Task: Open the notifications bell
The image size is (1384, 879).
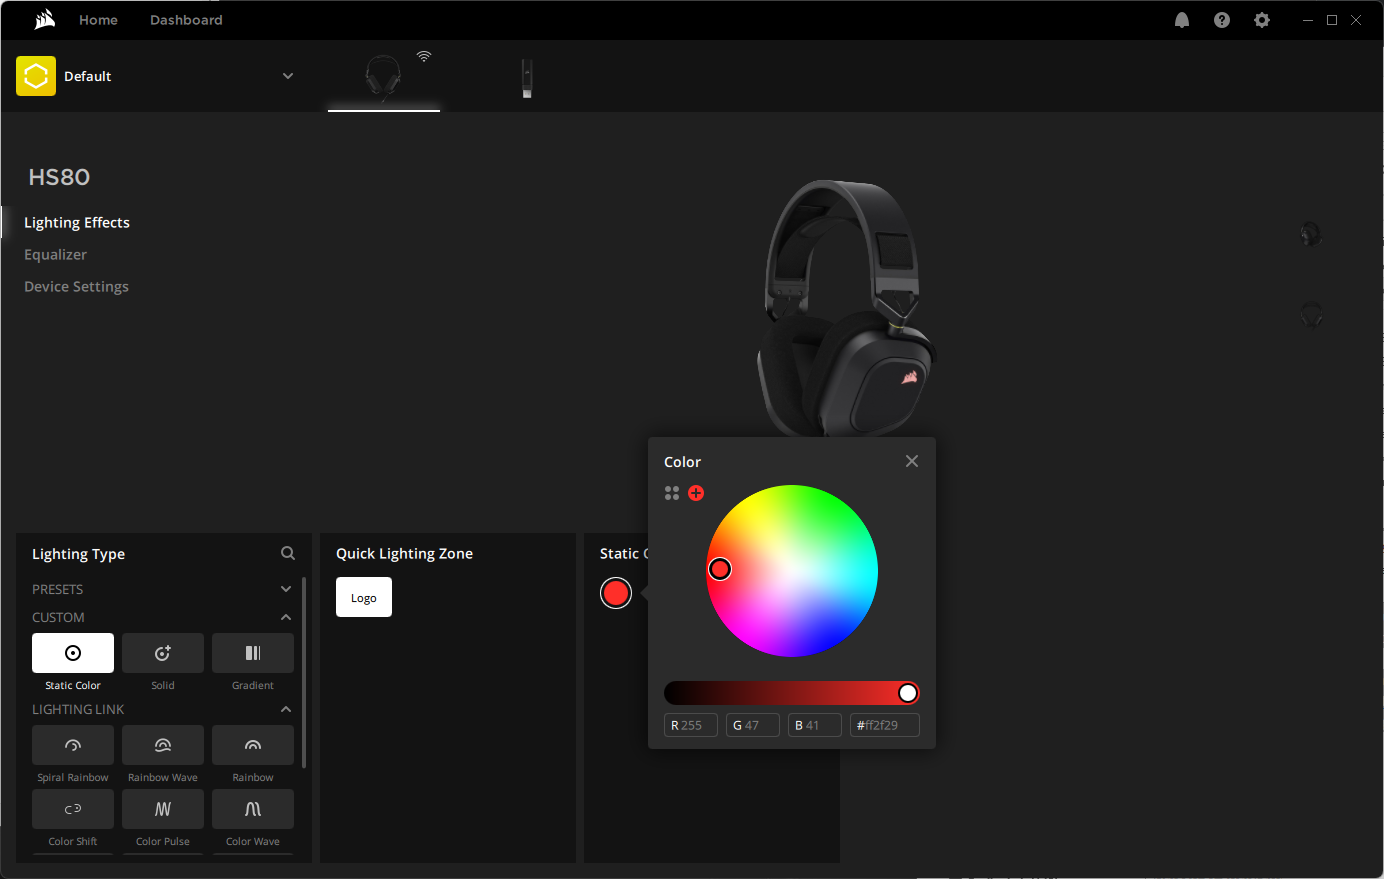Action: (1182, 20)
